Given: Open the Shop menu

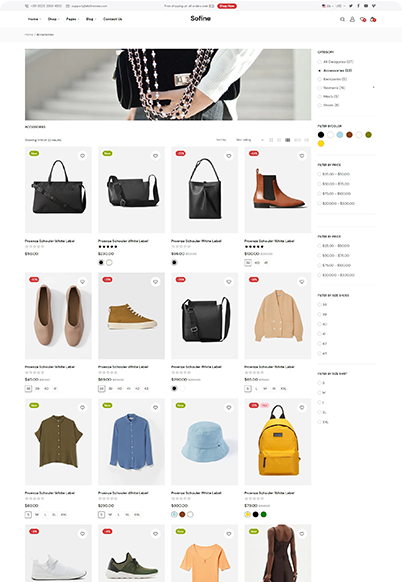Looking at the screenshot, I should [52, 19].
